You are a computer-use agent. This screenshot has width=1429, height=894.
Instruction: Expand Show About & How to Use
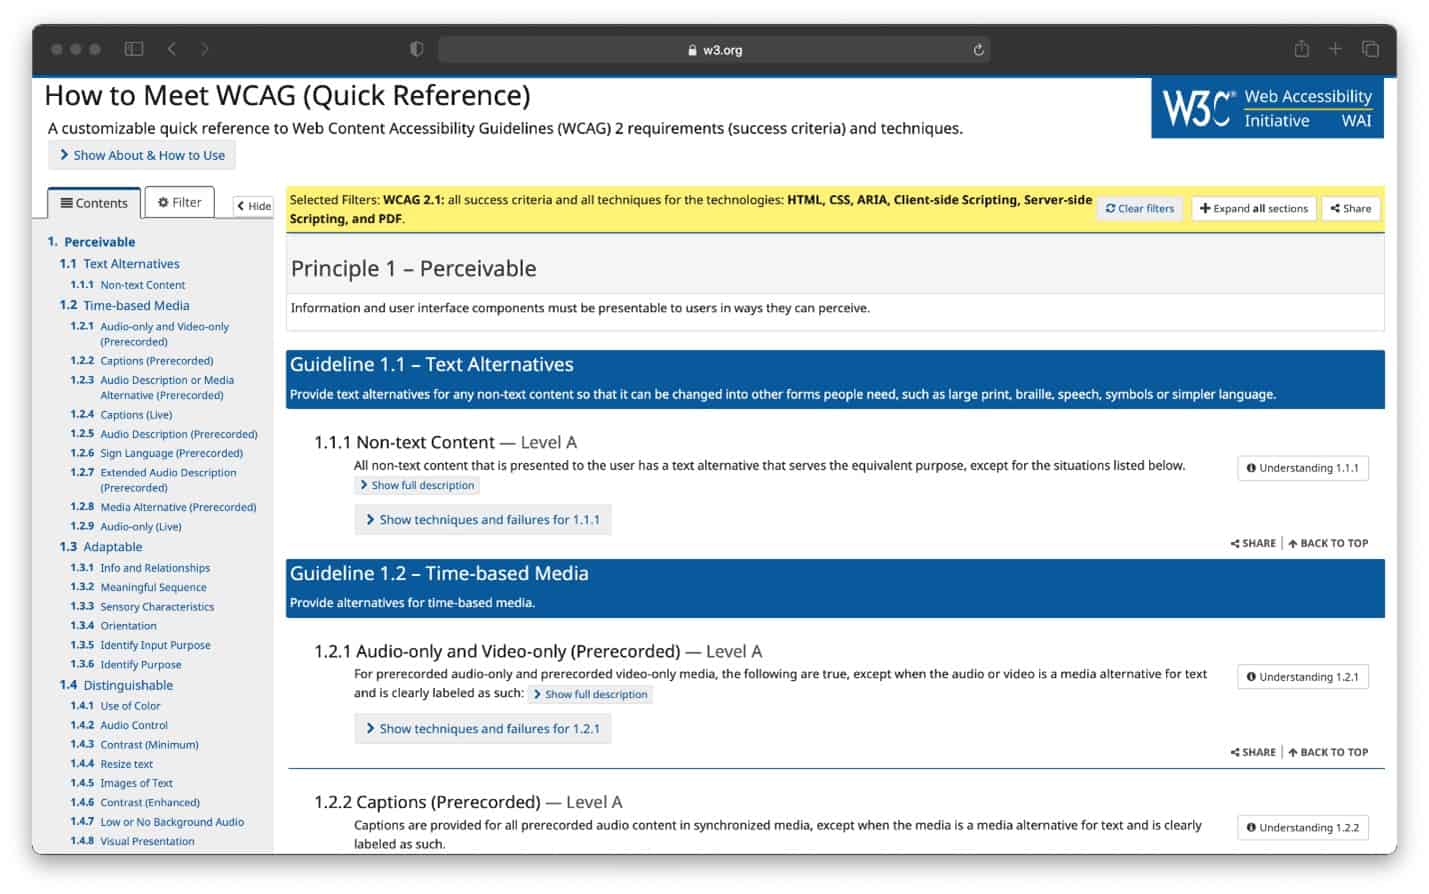[142, 155]
